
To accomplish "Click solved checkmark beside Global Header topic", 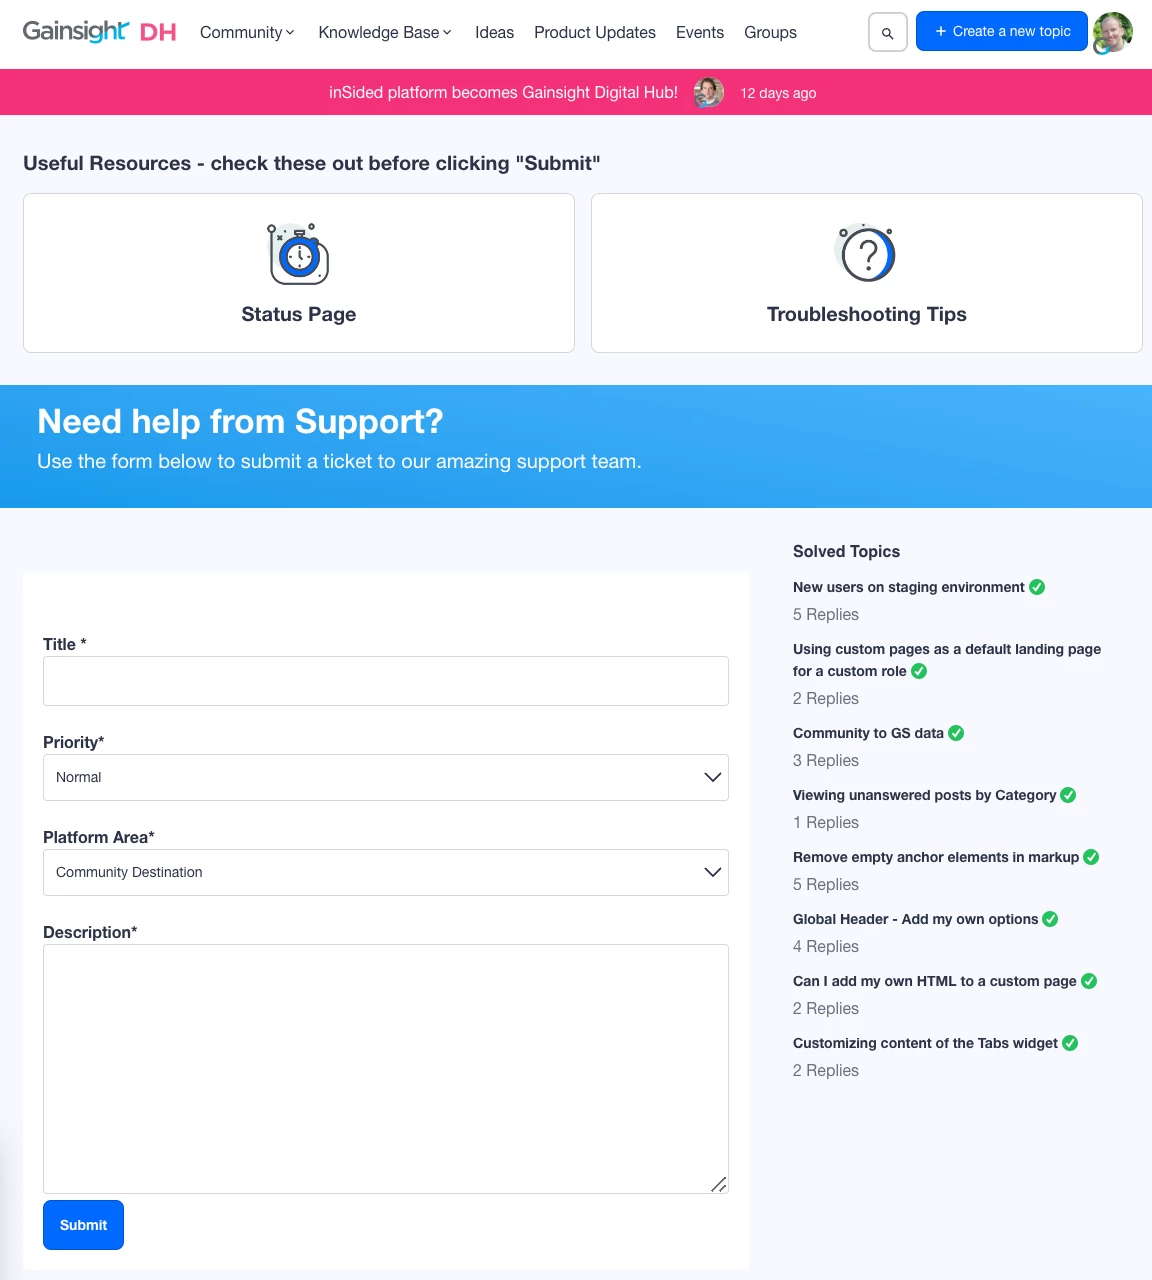I will [1050, 919].
